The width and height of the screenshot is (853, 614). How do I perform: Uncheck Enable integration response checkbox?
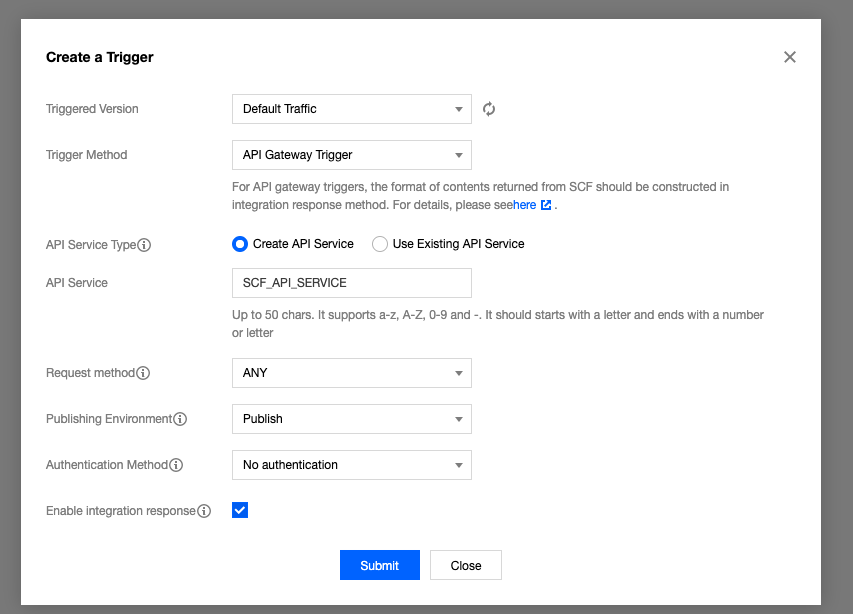tap(240, 510)
